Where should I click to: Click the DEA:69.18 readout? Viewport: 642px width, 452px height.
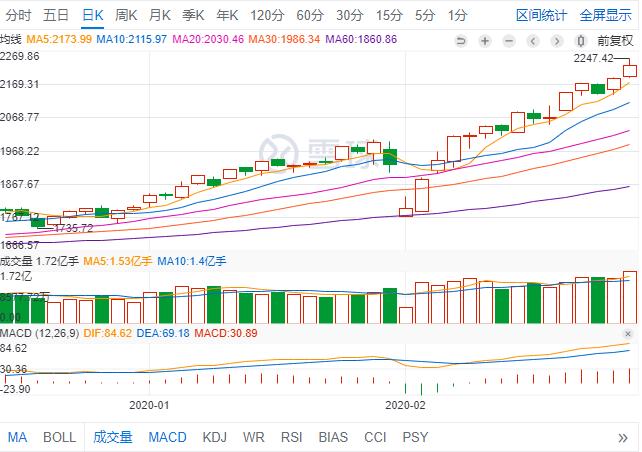click(163, 333)
